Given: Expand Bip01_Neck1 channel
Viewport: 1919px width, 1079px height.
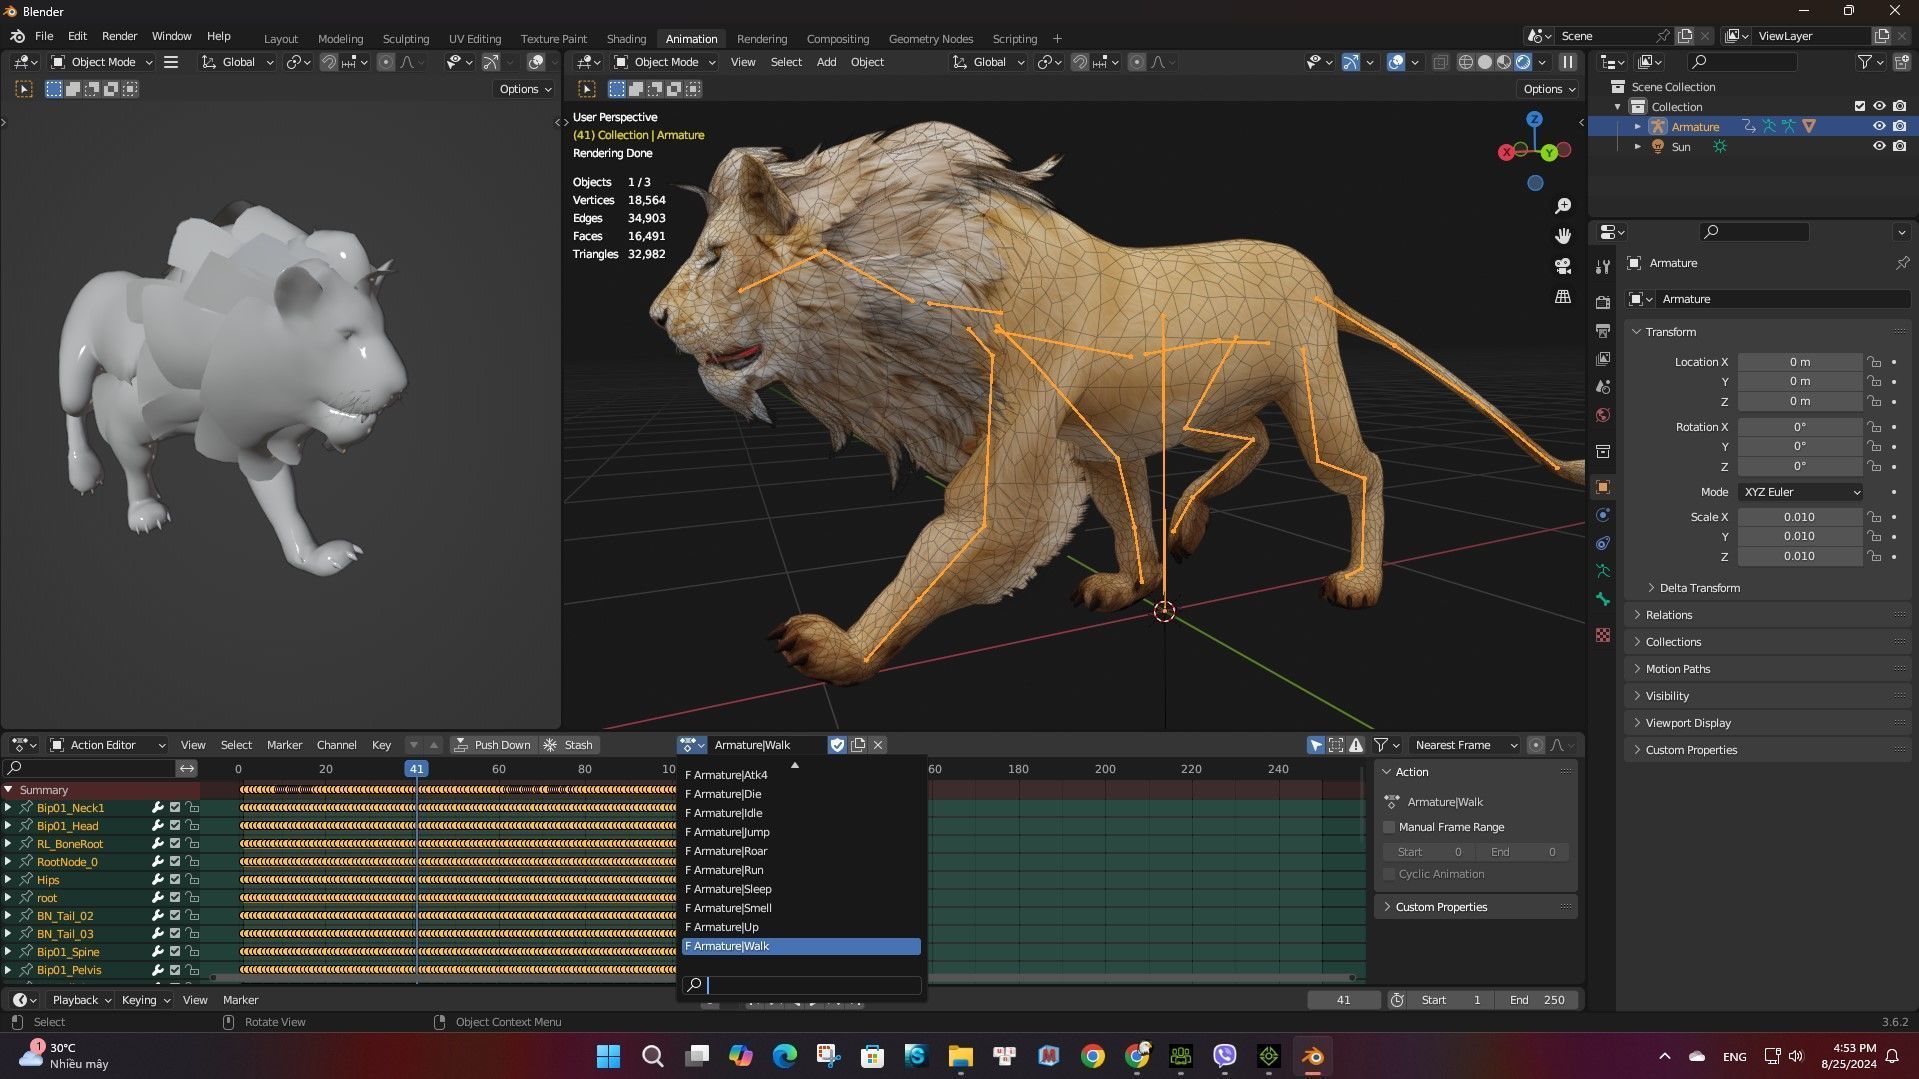Looking at the screenshot, I should point(8,808).
